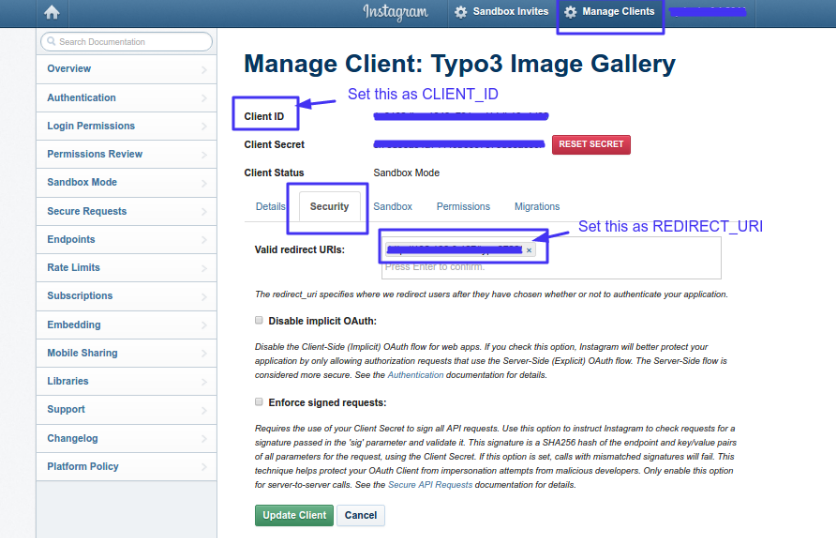
Task: Select the Security tab
Action: click(329, 207)
